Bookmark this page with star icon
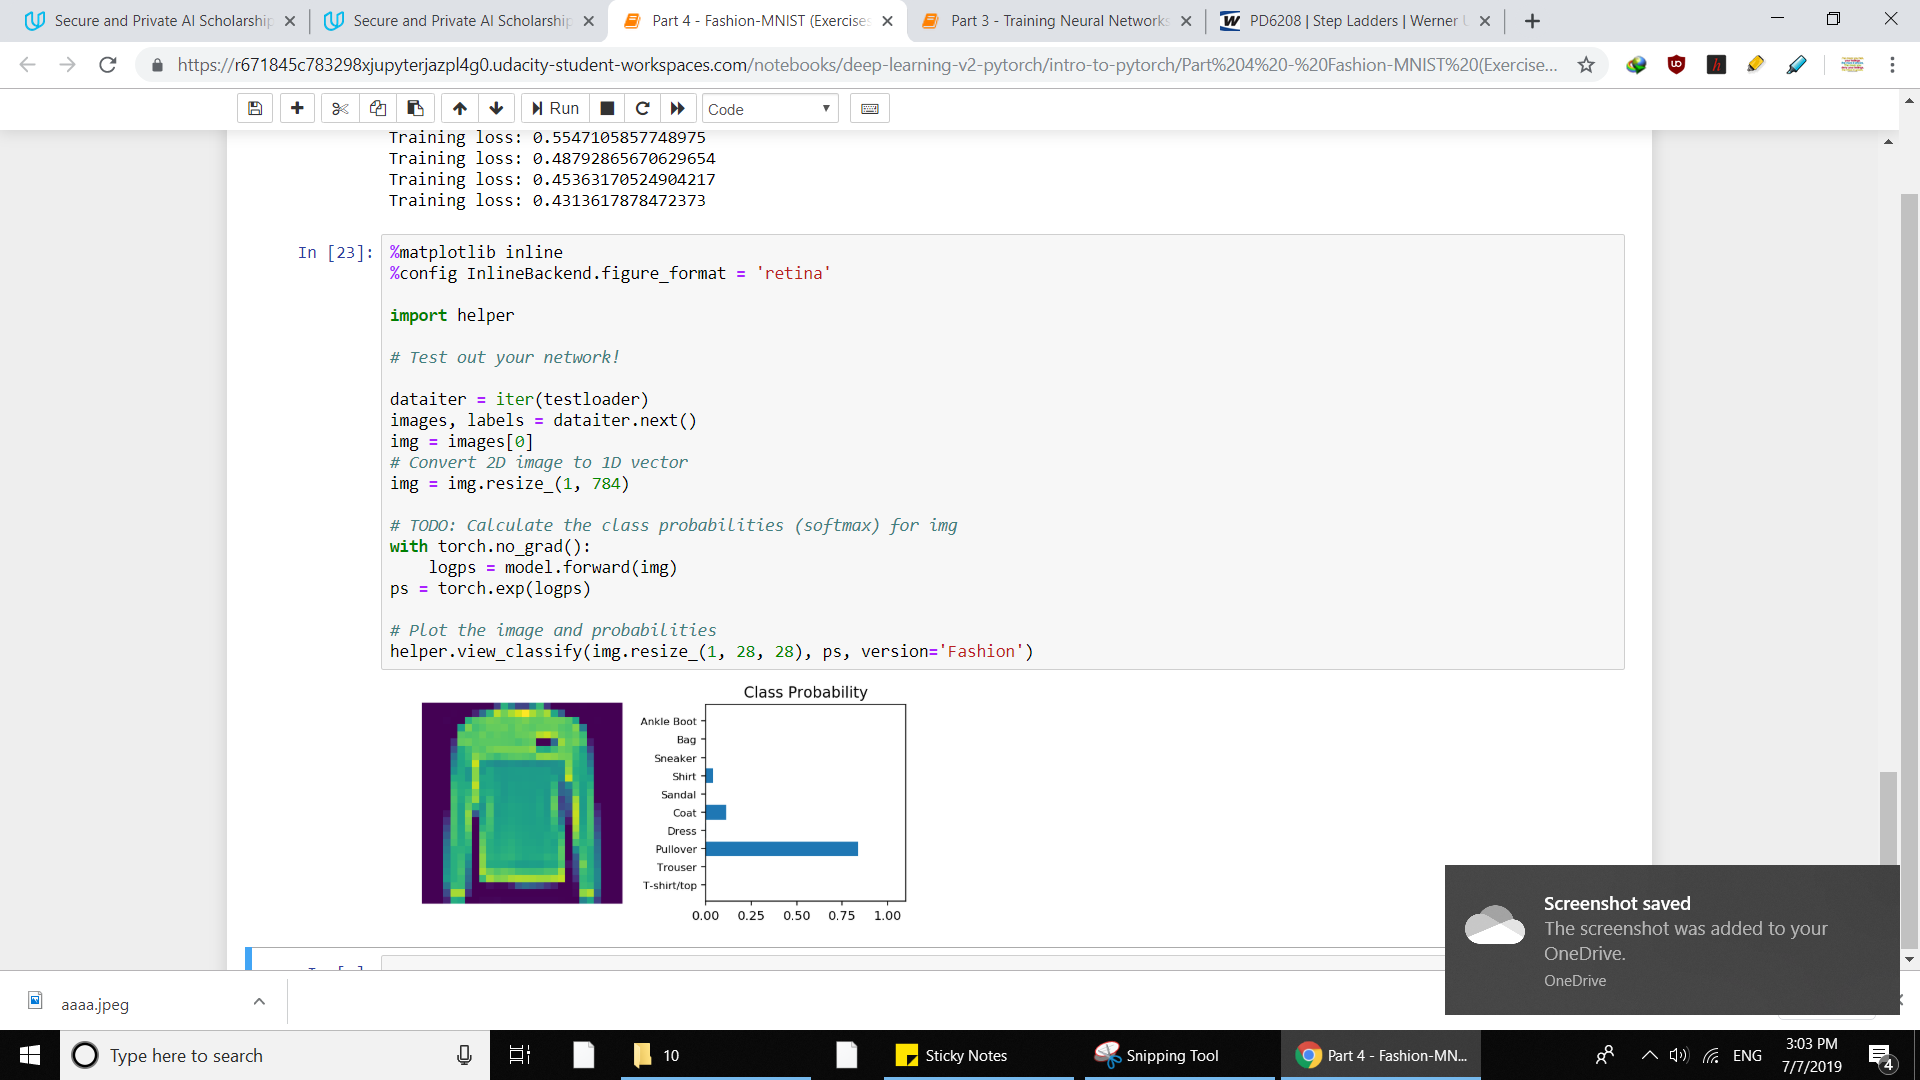 (x=1586, y=65)
